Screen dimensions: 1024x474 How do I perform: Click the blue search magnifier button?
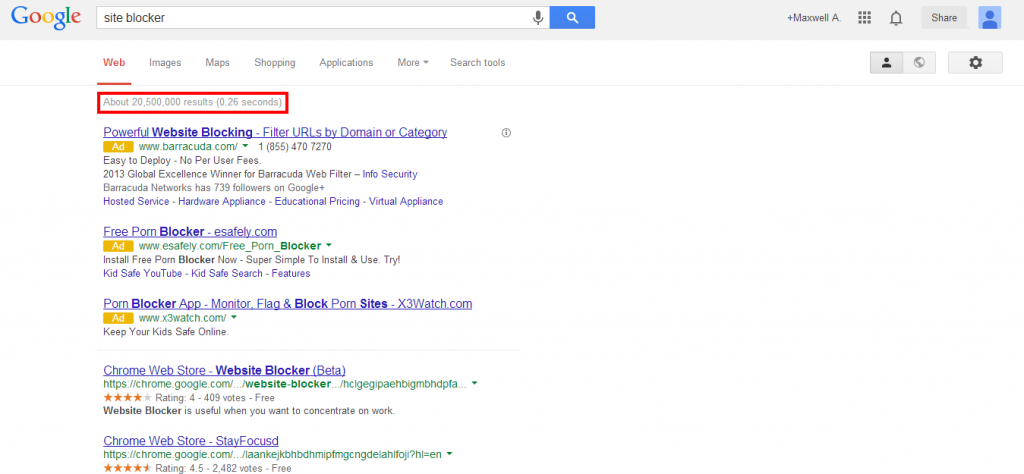(x=572, y=18)
